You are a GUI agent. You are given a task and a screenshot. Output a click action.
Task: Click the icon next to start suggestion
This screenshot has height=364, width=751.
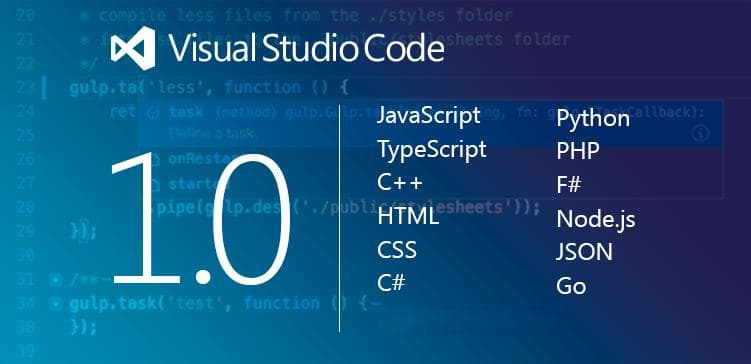(154, 184)
